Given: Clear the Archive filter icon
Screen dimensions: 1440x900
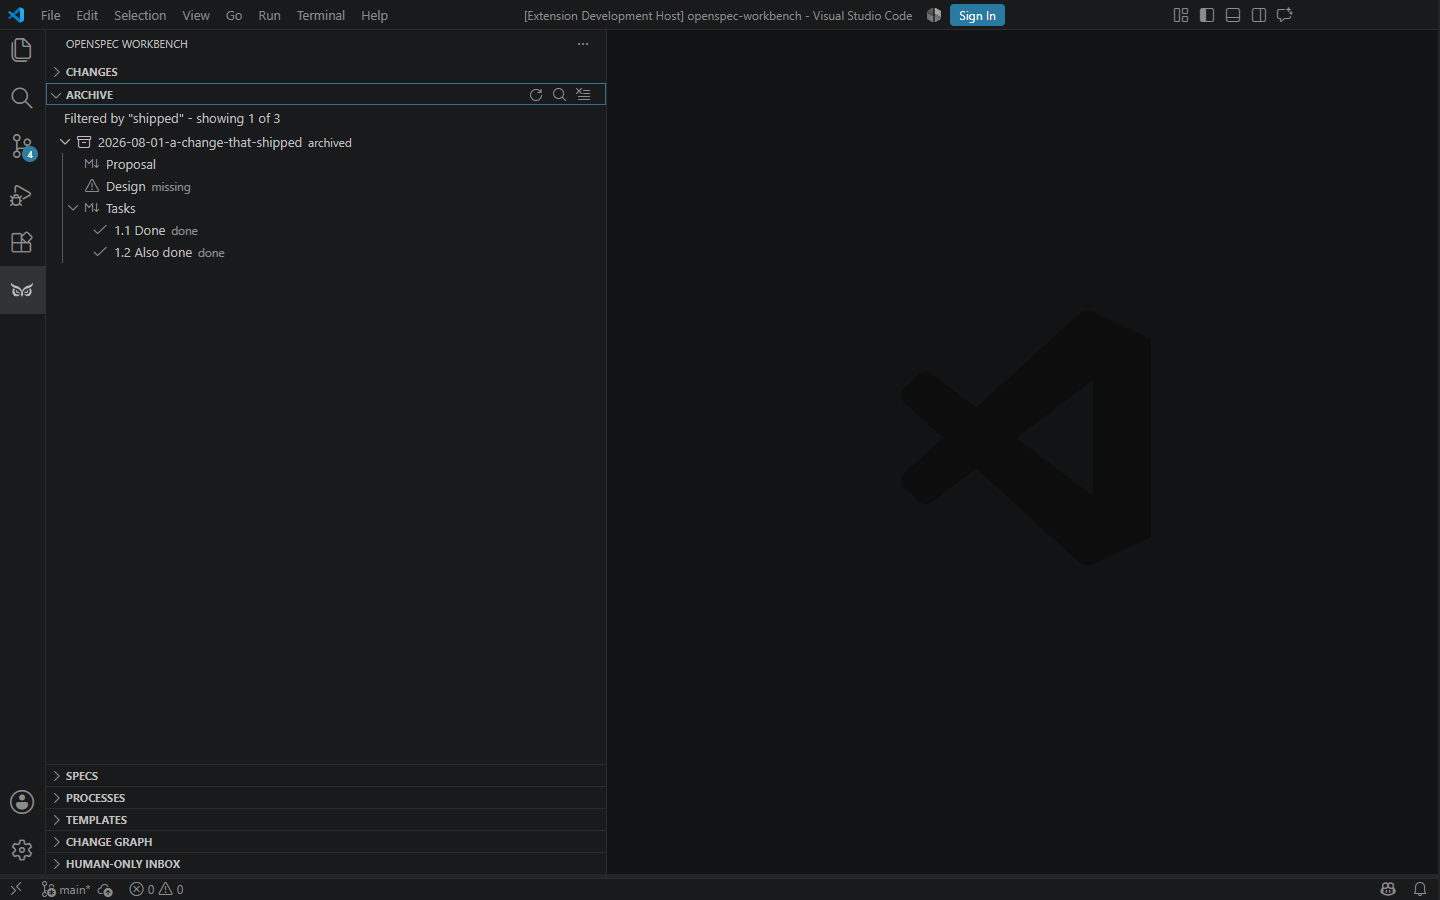Looking at the screenshot, I should pyautogui.click(x=584, y=95).
